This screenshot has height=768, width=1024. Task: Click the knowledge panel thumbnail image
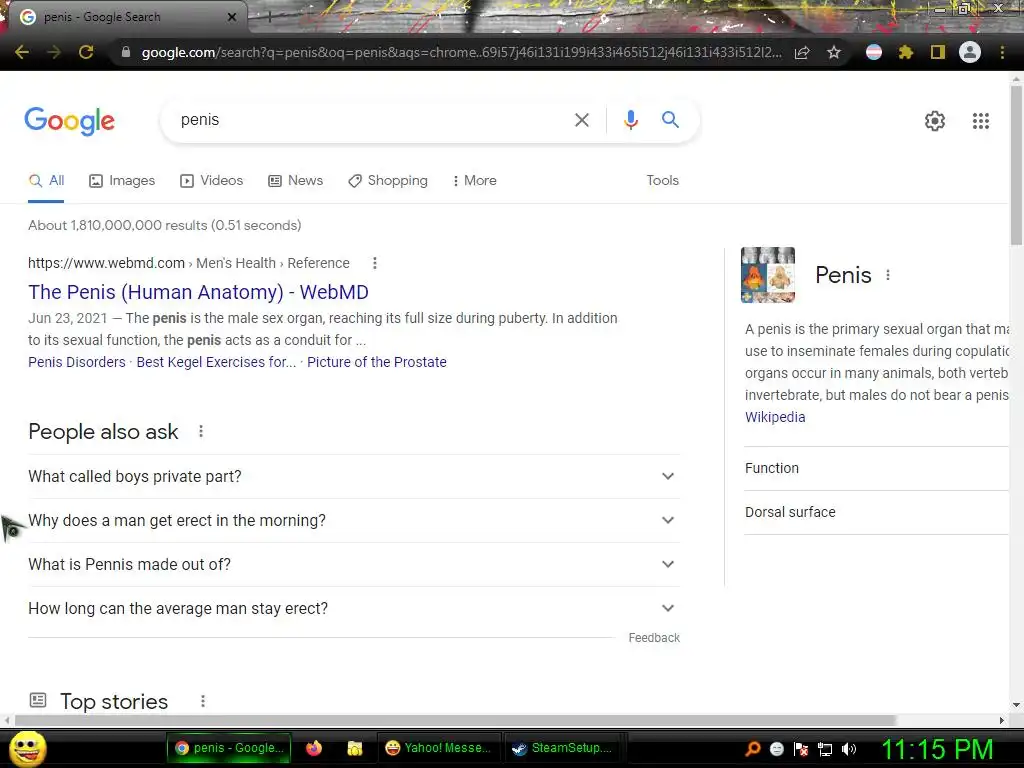coord(768,275)
